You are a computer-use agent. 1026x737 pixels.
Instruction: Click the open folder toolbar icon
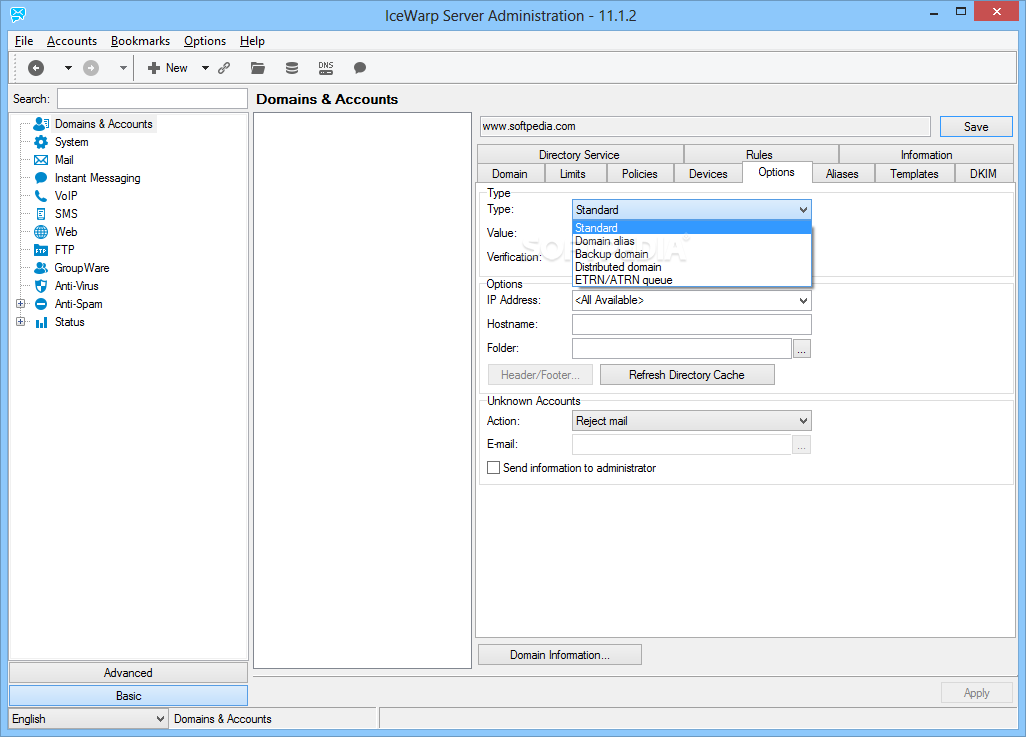[x=258, y=67]
